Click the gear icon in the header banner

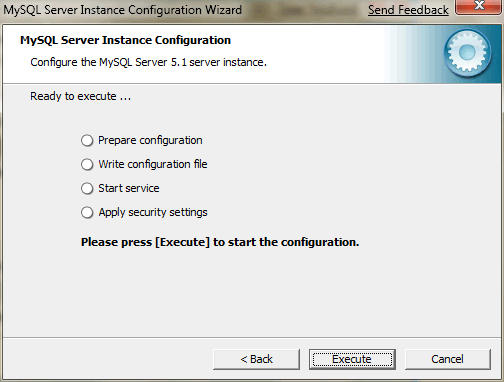tap(467, 53)
